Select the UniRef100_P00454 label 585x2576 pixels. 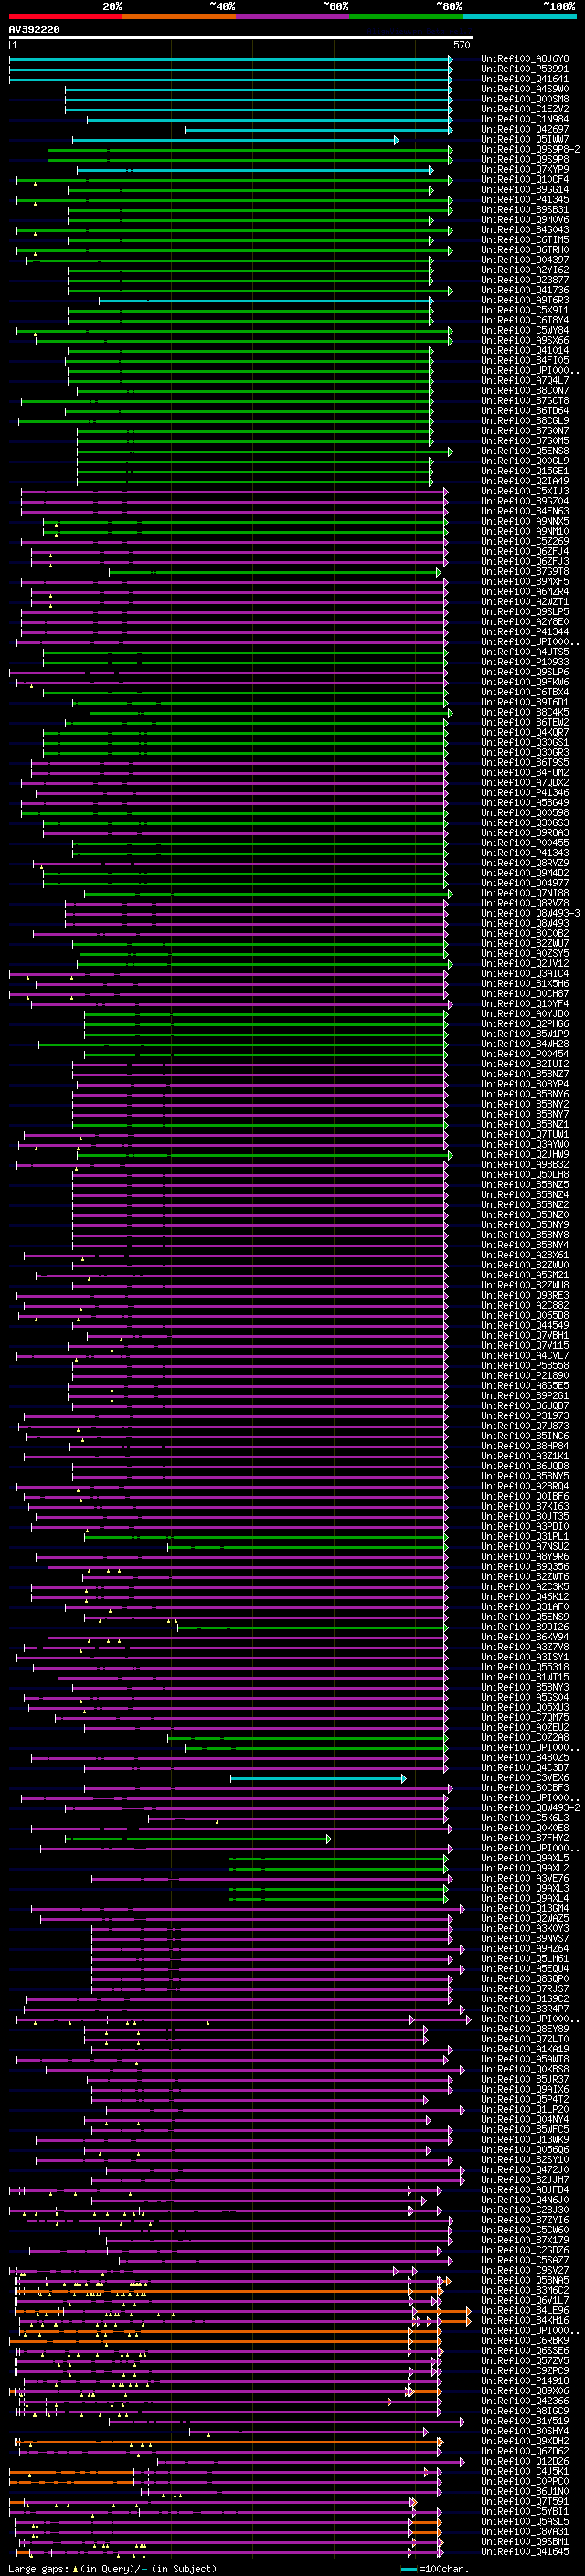(x=525, y=1054)
